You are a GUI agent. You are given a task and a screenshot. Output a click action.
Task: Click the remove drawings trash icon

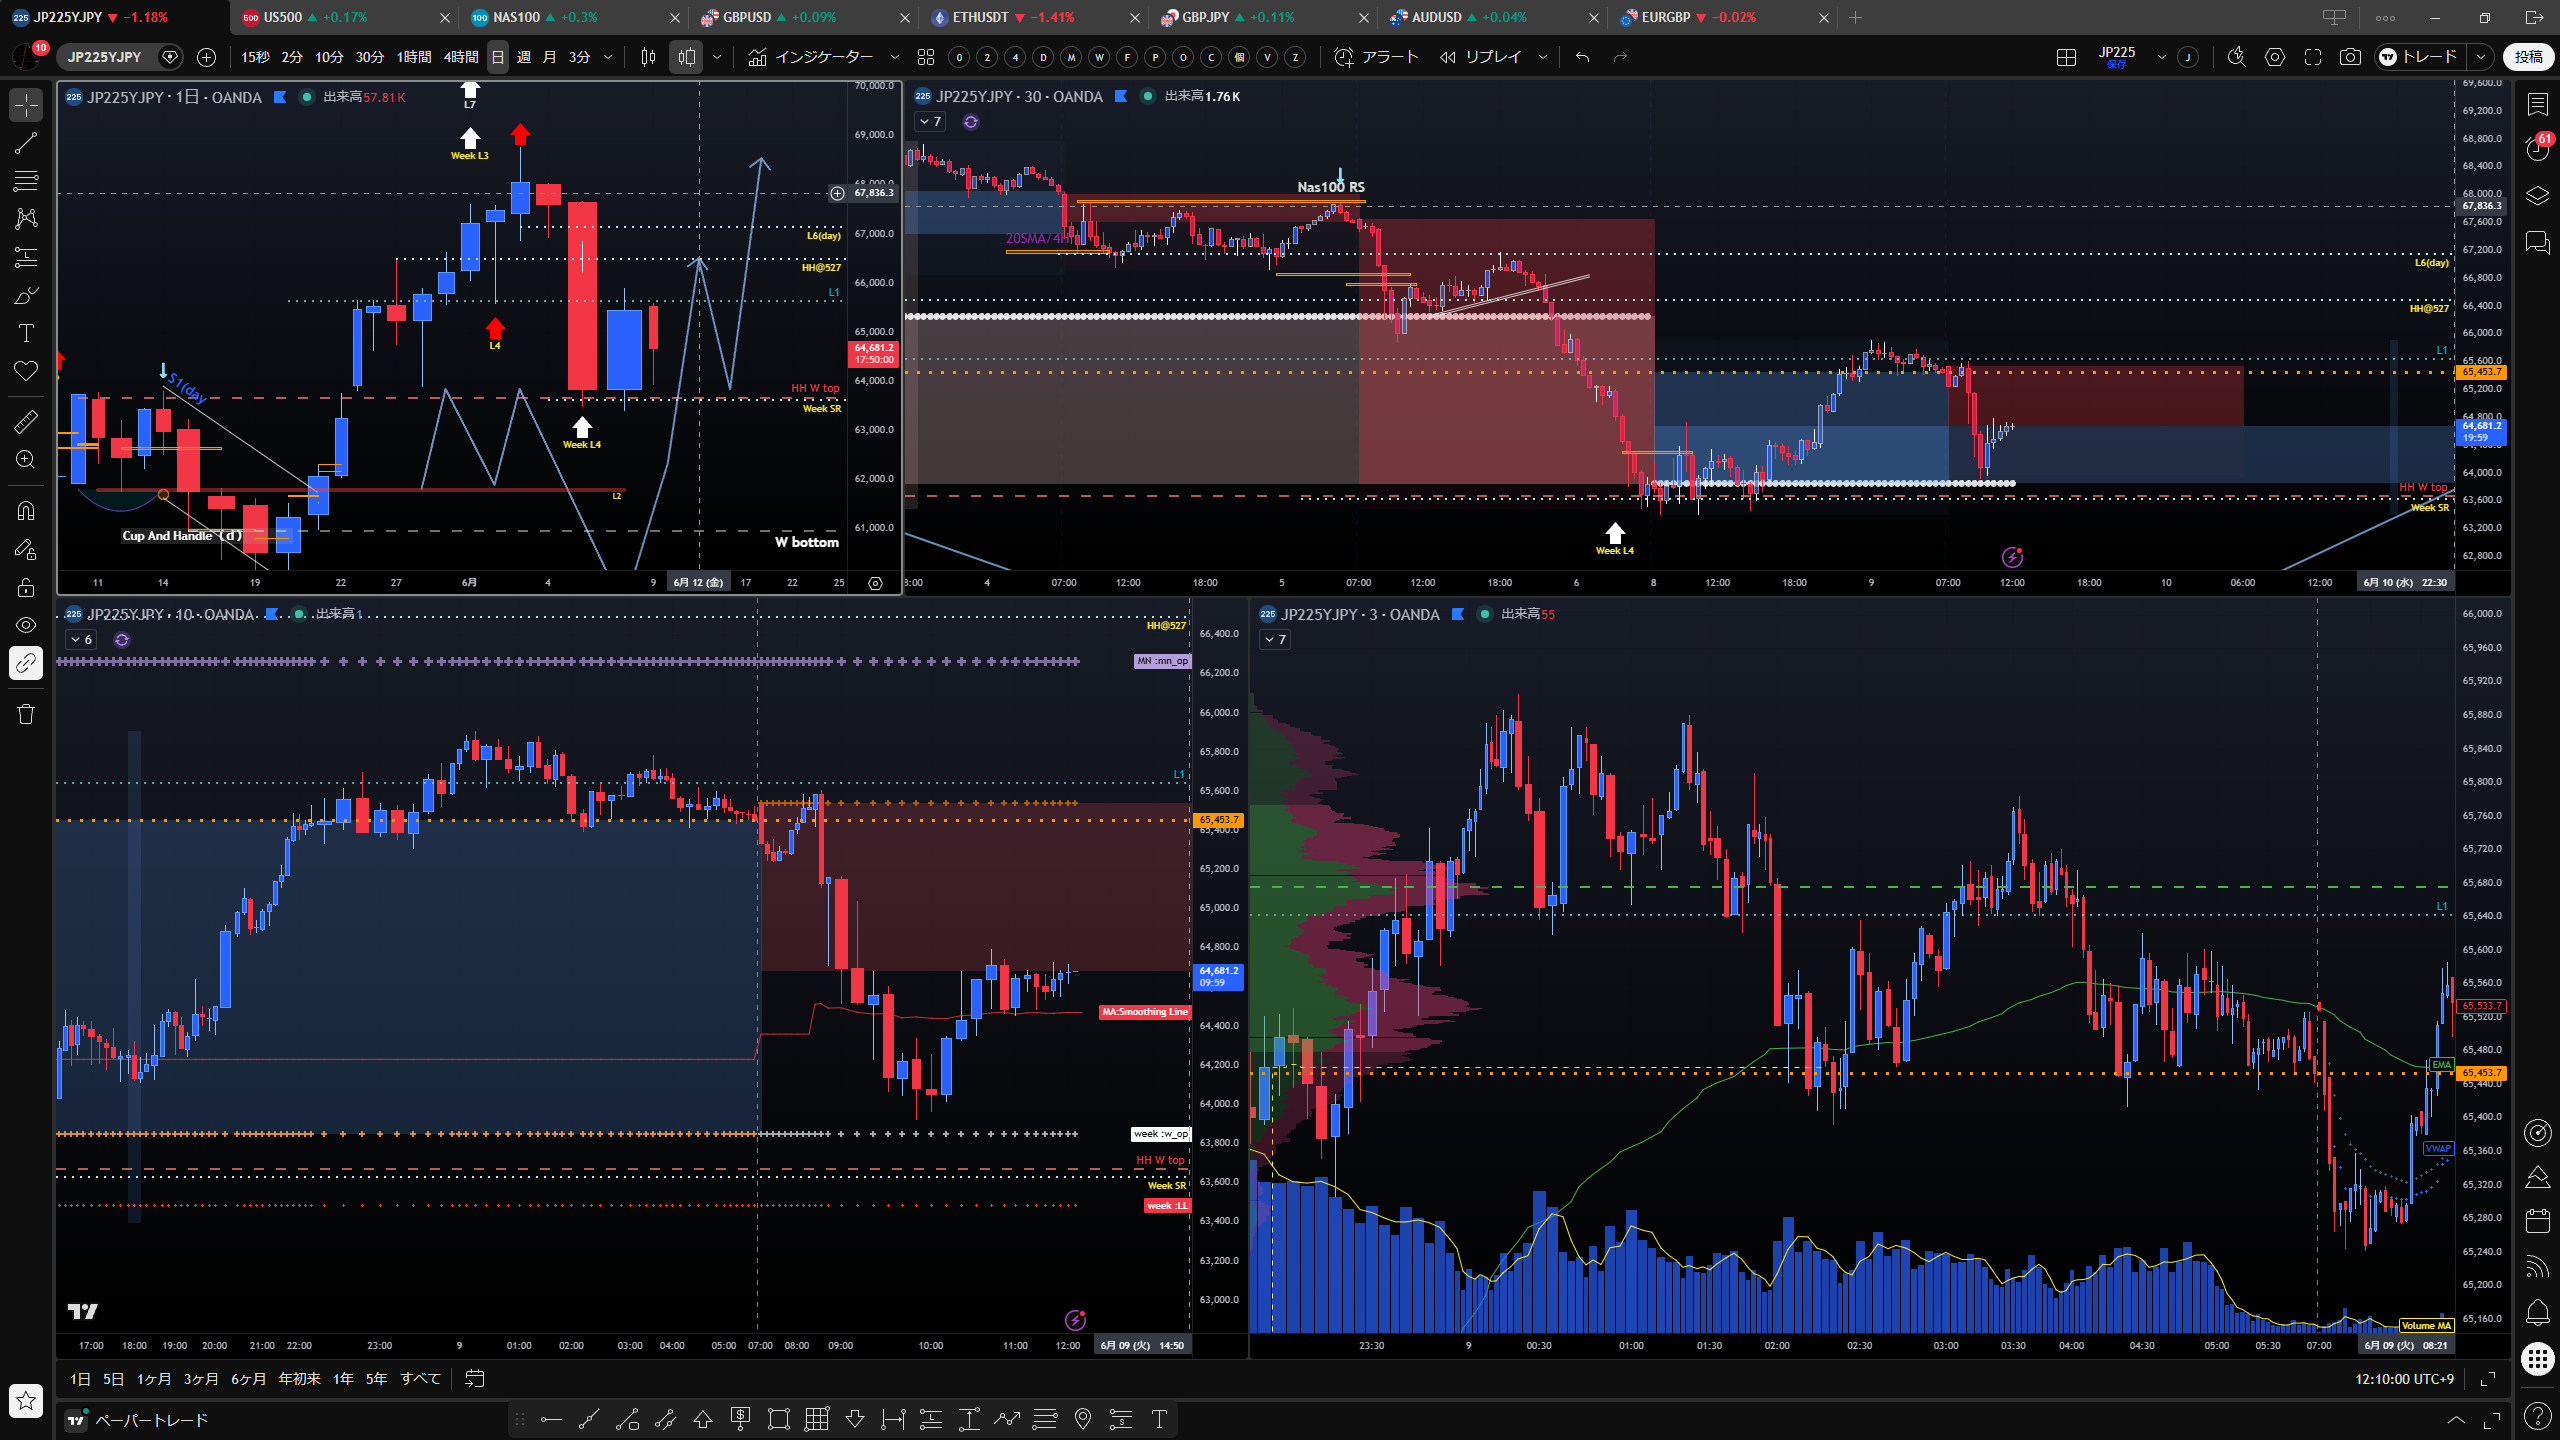tap(26, 714)
